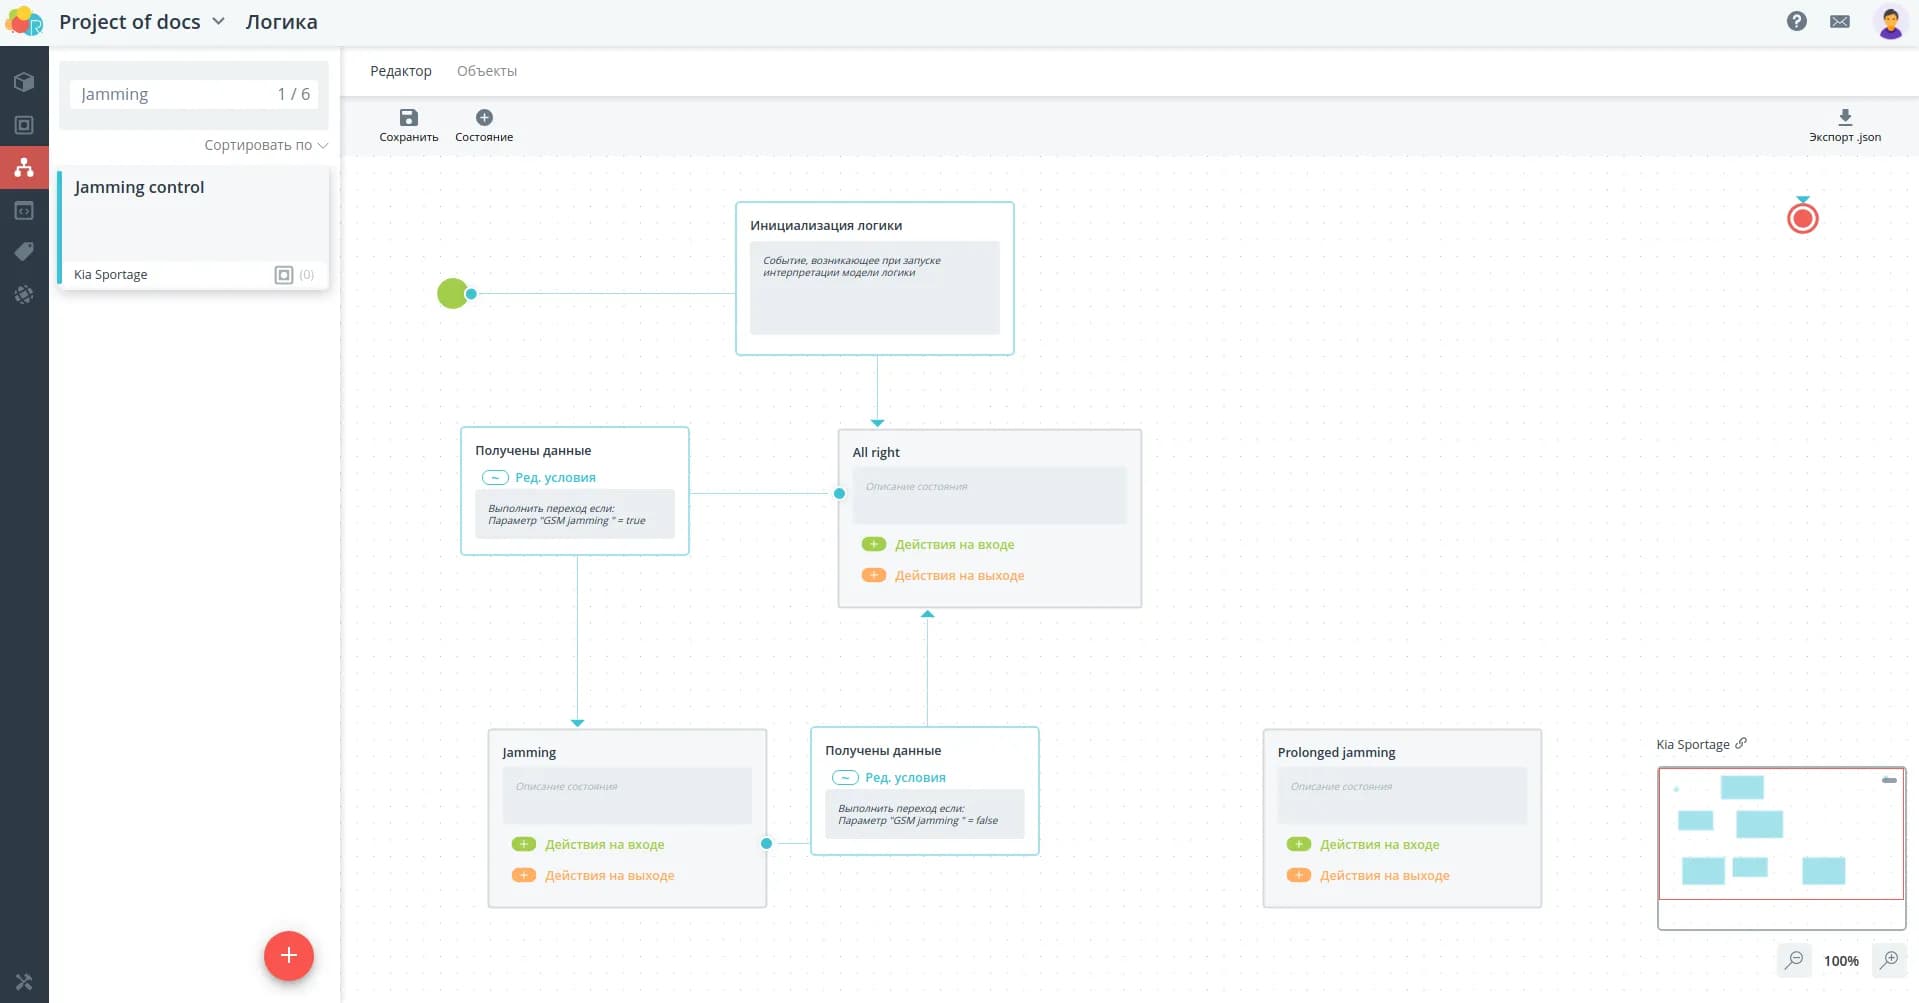Image resolution: width=1919 pixels, height=1003 pixels.
Task: Click the zoom out magnifier icon
Action: pos(1794,960)
